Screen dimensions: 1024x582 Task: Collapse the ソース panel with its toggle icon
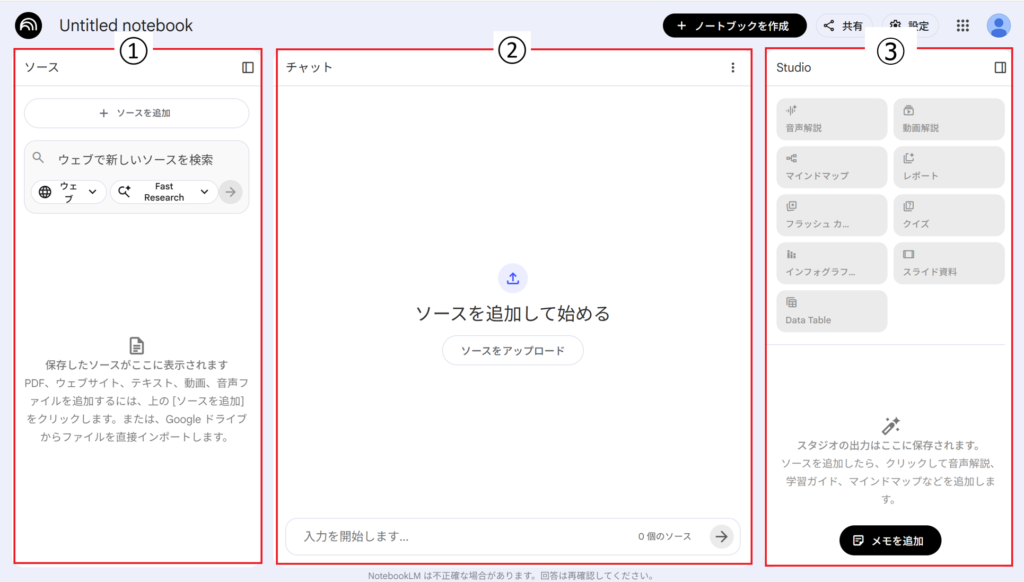point(248,68)
